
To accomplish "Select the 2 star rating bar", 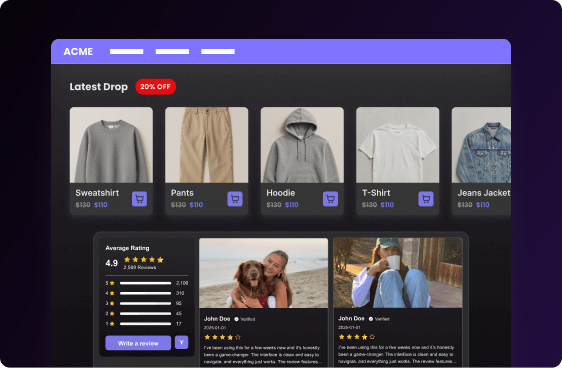I will tap(145, 314).
